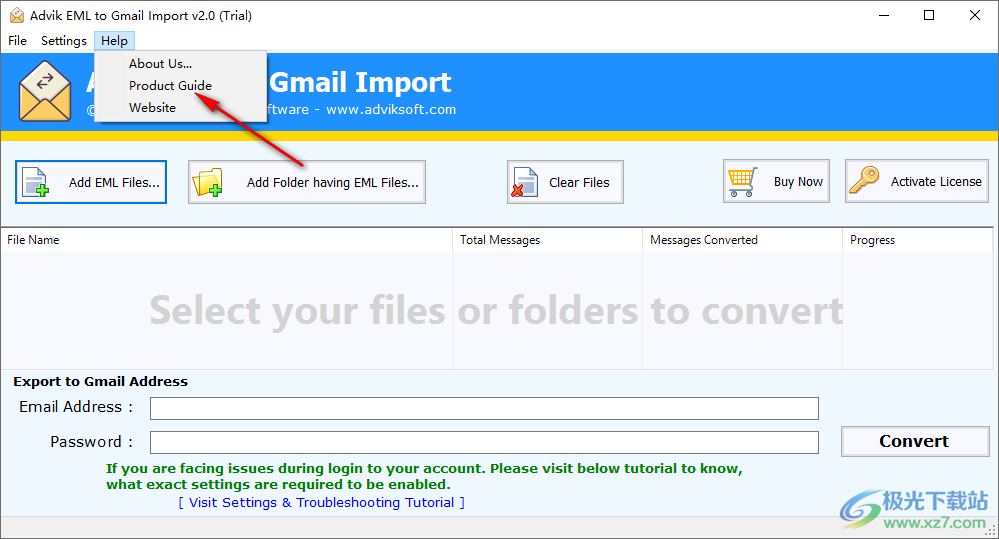Click the Buy Now button label
999x539 pixels.
click(x=798, y=182)
